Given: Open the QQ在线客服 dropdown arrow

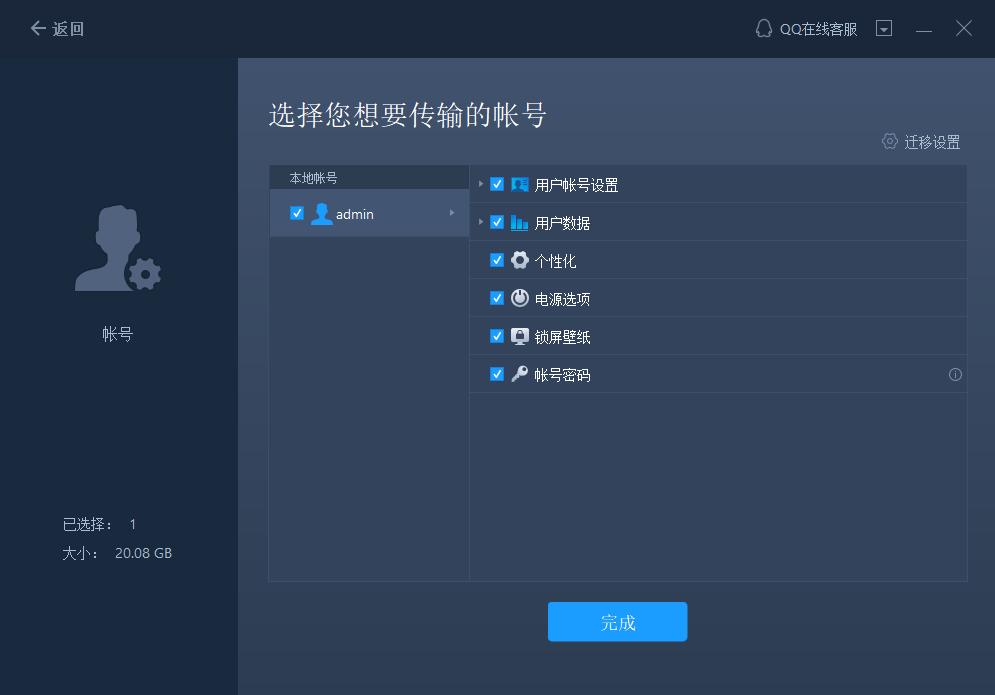Looking at the screenshot, I should tap(884, 28).
